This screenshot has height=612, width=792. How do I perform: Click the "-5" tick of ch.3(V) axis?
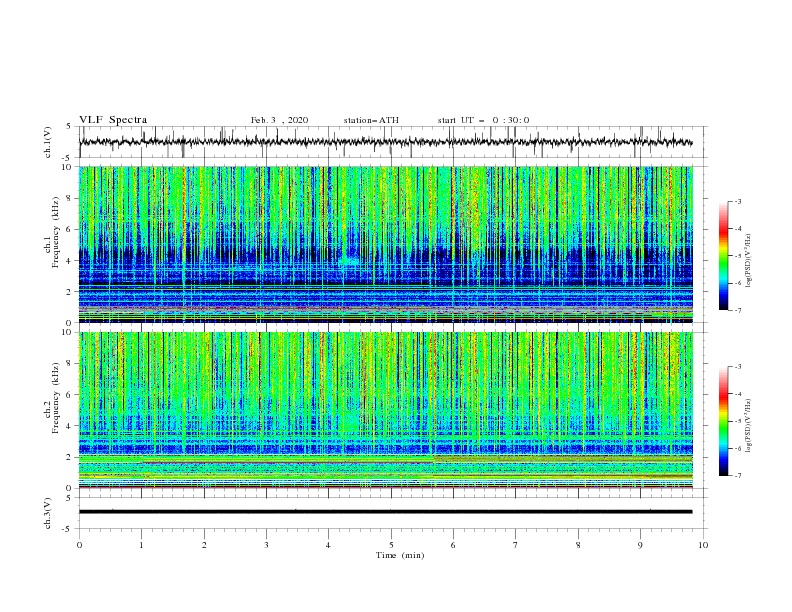click(x=68, y=529)
